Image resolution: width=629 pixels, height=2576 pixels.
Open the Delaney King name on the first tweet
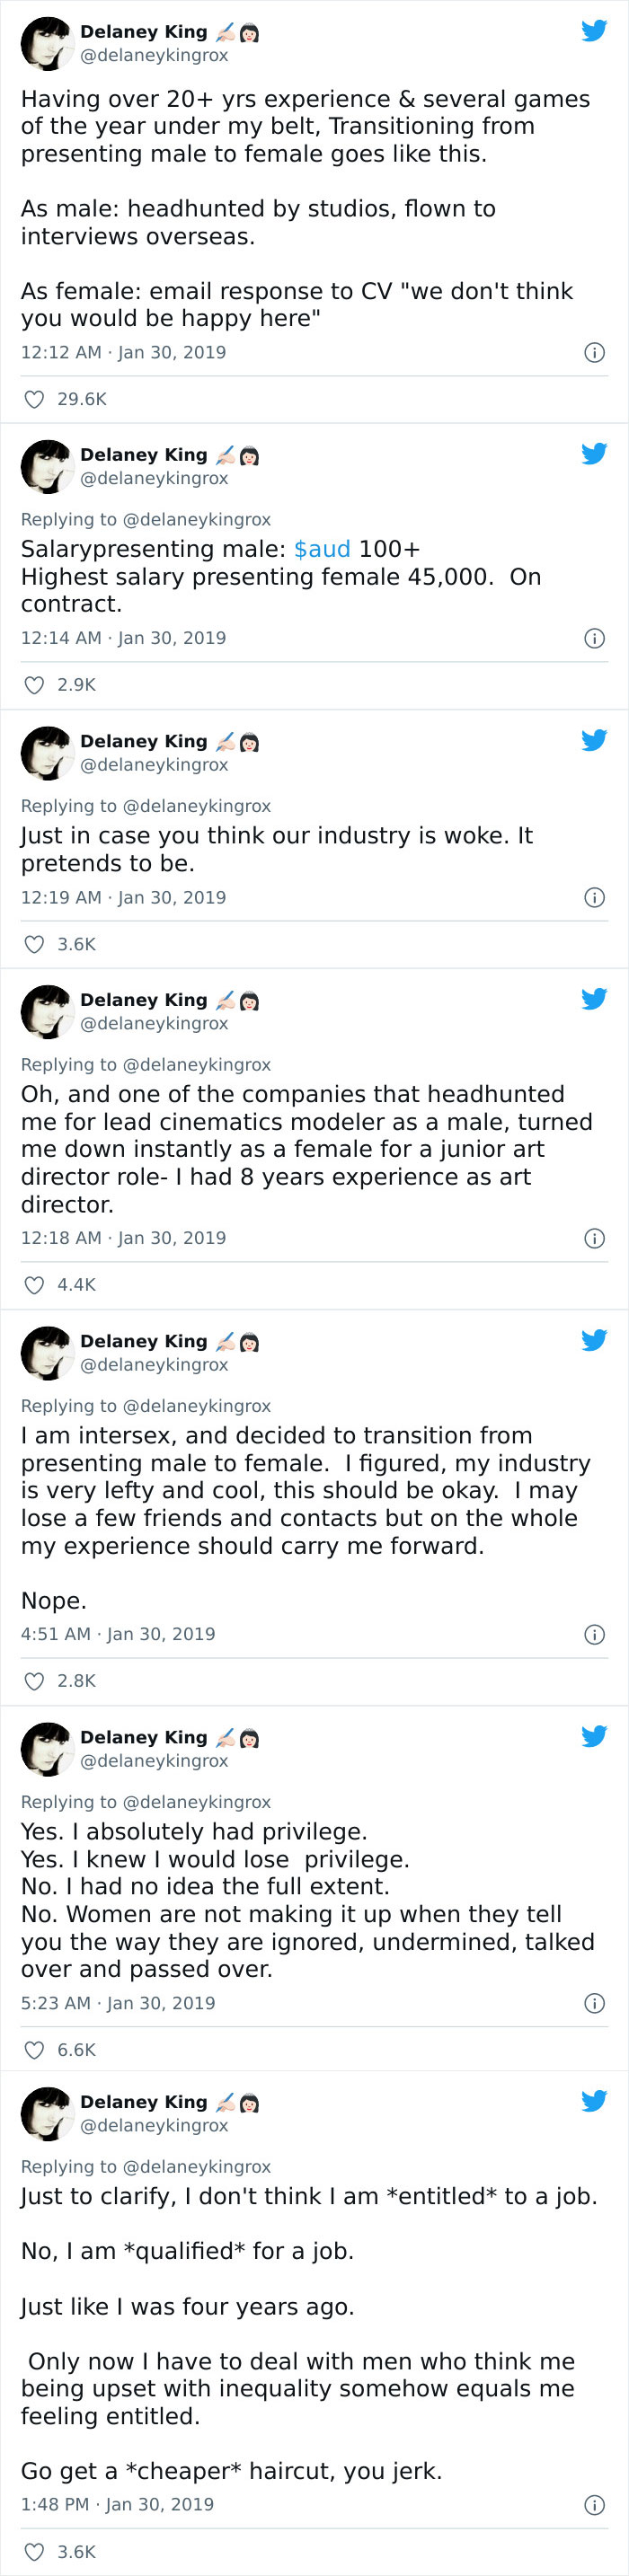[x=143, y=32]
